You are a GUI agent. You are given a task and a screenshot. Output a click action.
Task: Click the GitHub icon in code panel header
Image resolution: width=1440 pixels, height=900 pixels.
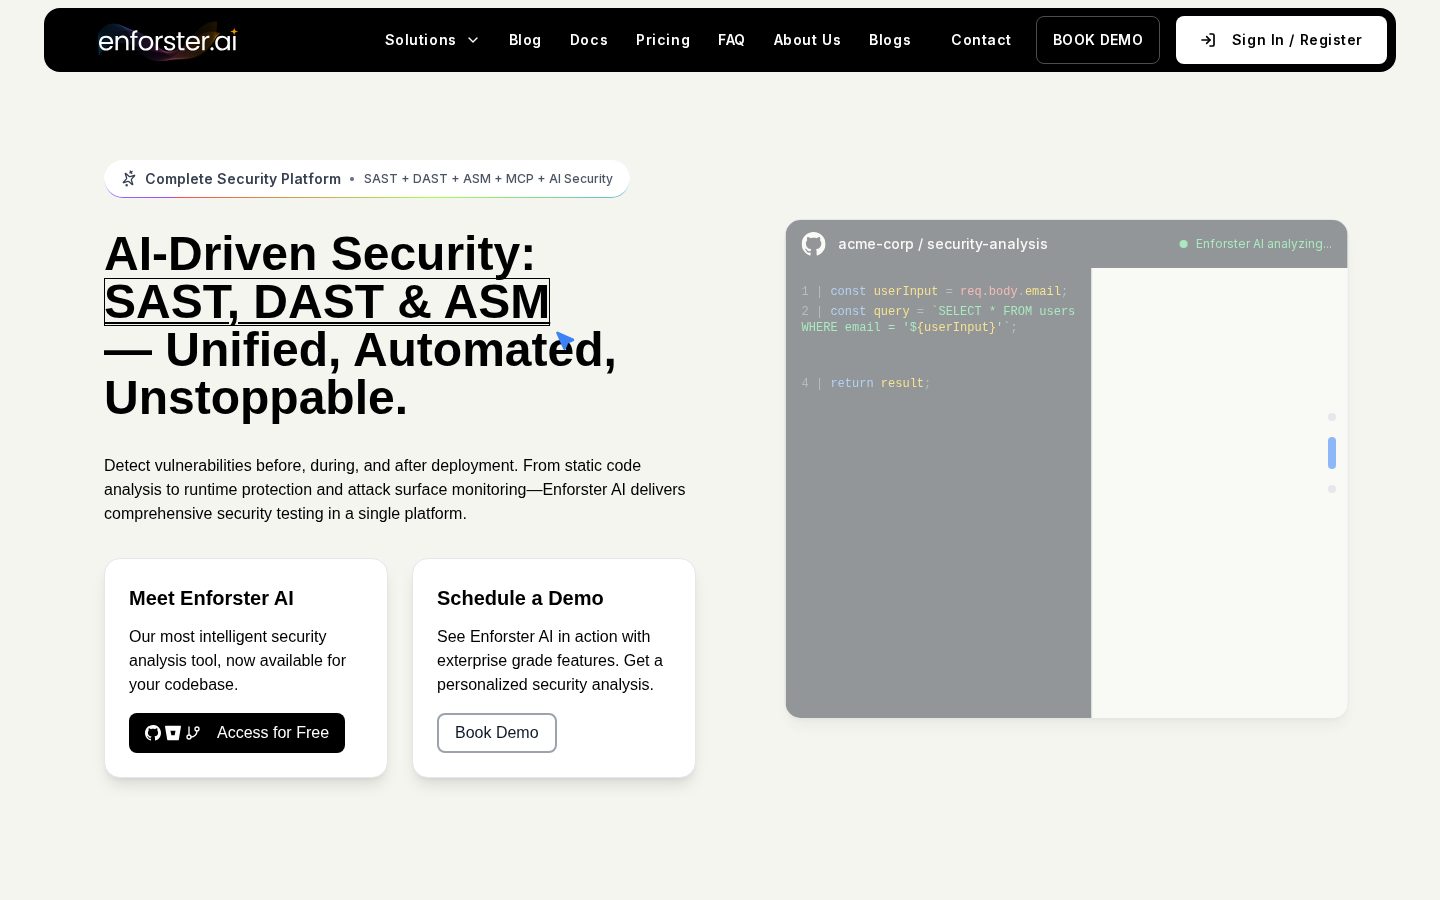click(x=814, y=244)
